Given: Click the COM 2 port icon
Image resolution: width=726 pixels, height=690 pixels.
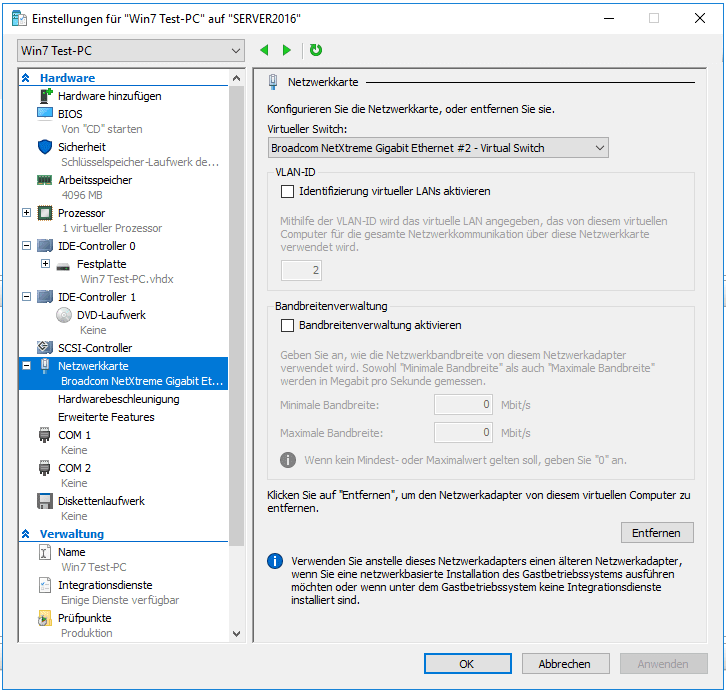Looking at the screenshot, I should click(44, 468).
